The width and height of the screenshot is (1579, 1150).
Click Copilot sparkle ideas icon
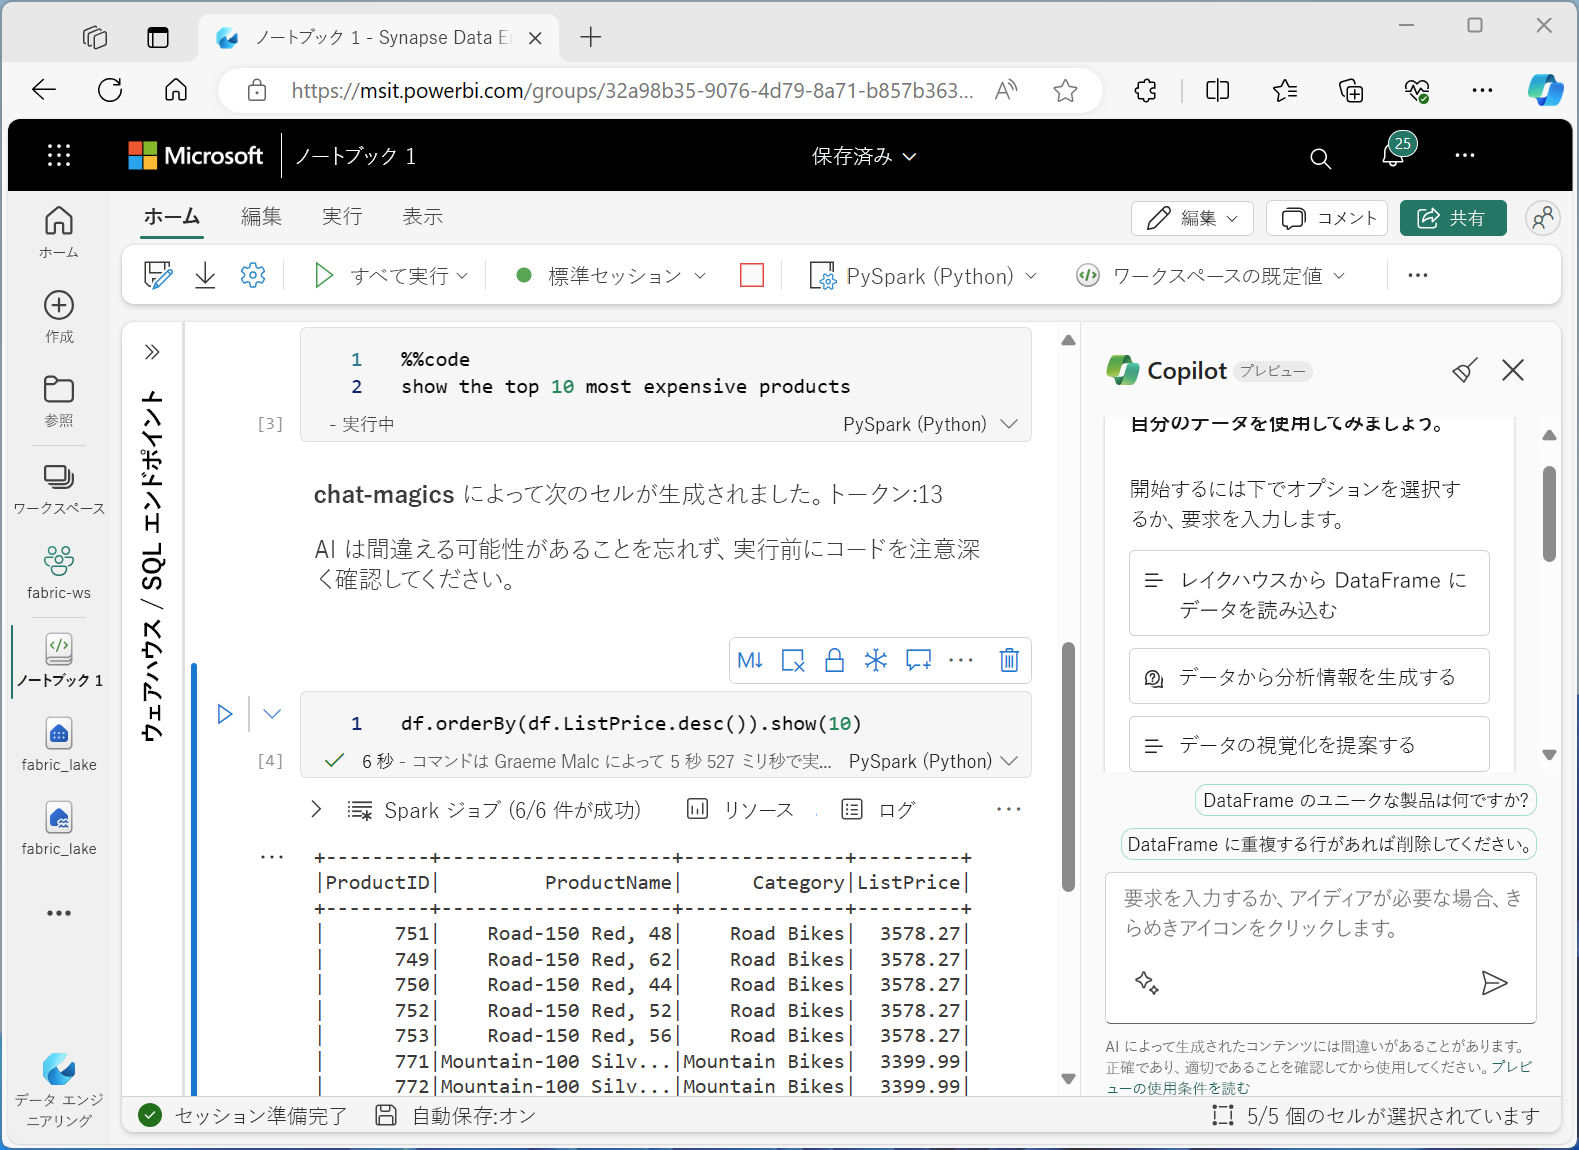click(x=1147, y=983)
